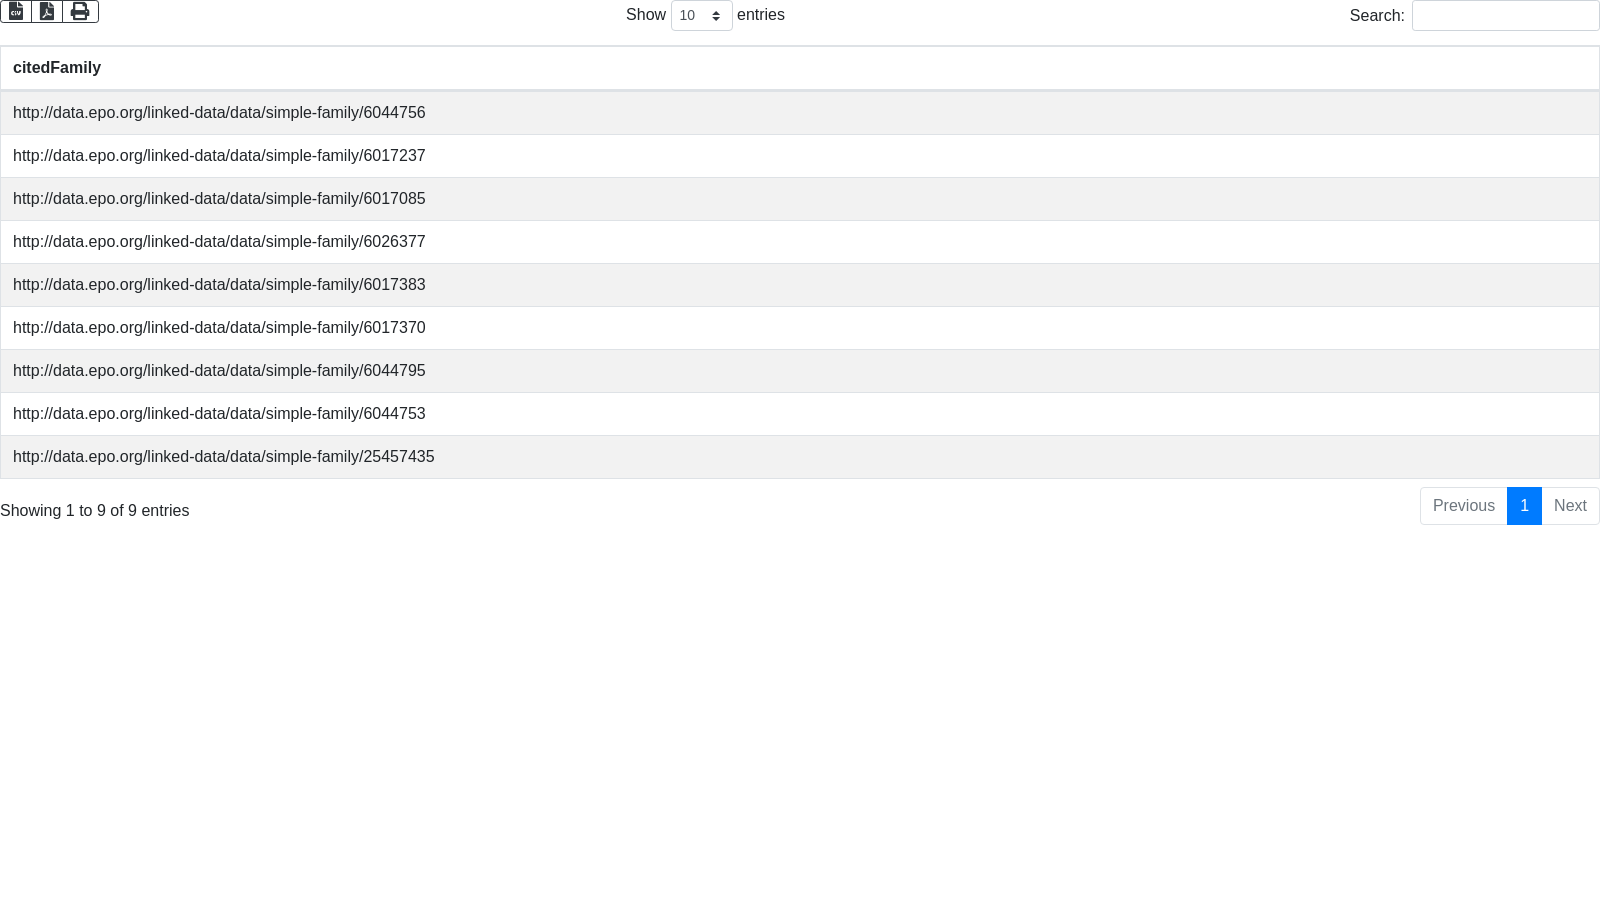The width and height of the screenshot is (1600, 900).
Task: Click the simple-family/6044795 entry
Action: click(x=219, y=371)
